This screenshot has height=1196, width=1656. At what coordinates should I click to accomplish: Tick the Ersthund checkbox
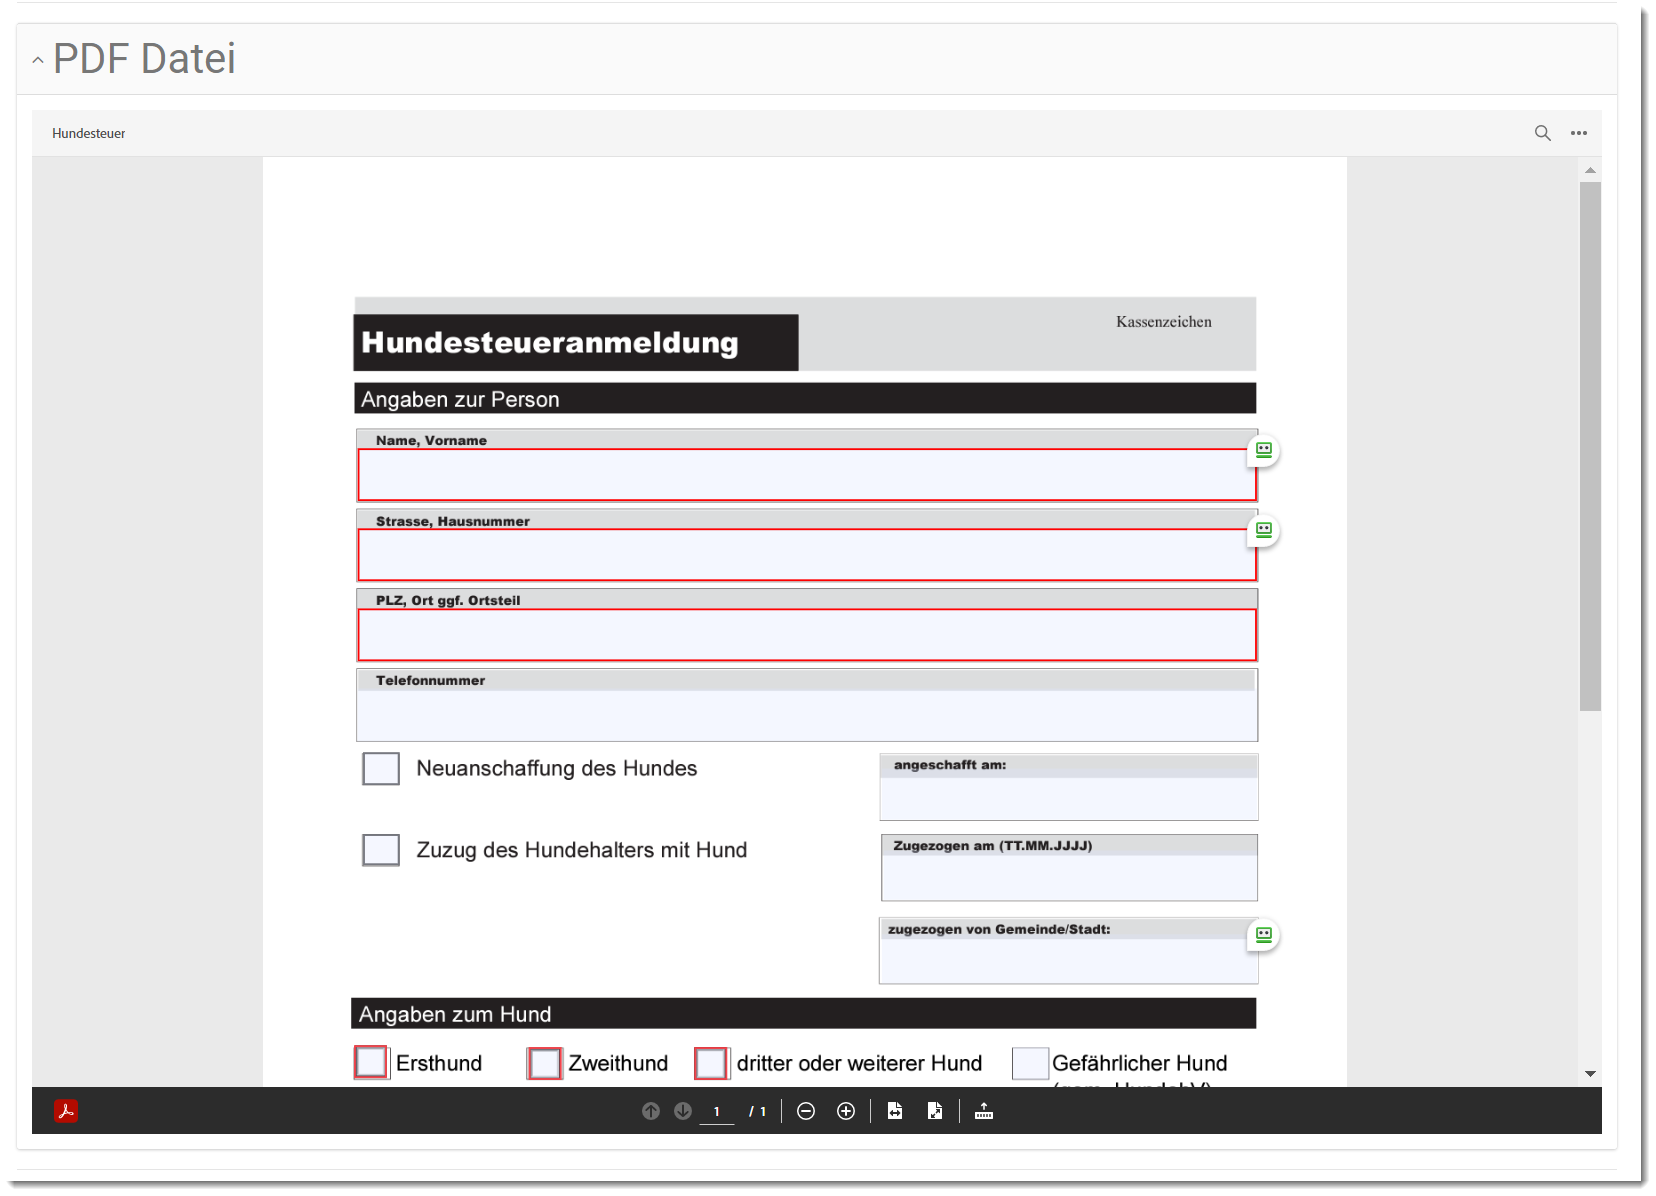point(371,1062)
